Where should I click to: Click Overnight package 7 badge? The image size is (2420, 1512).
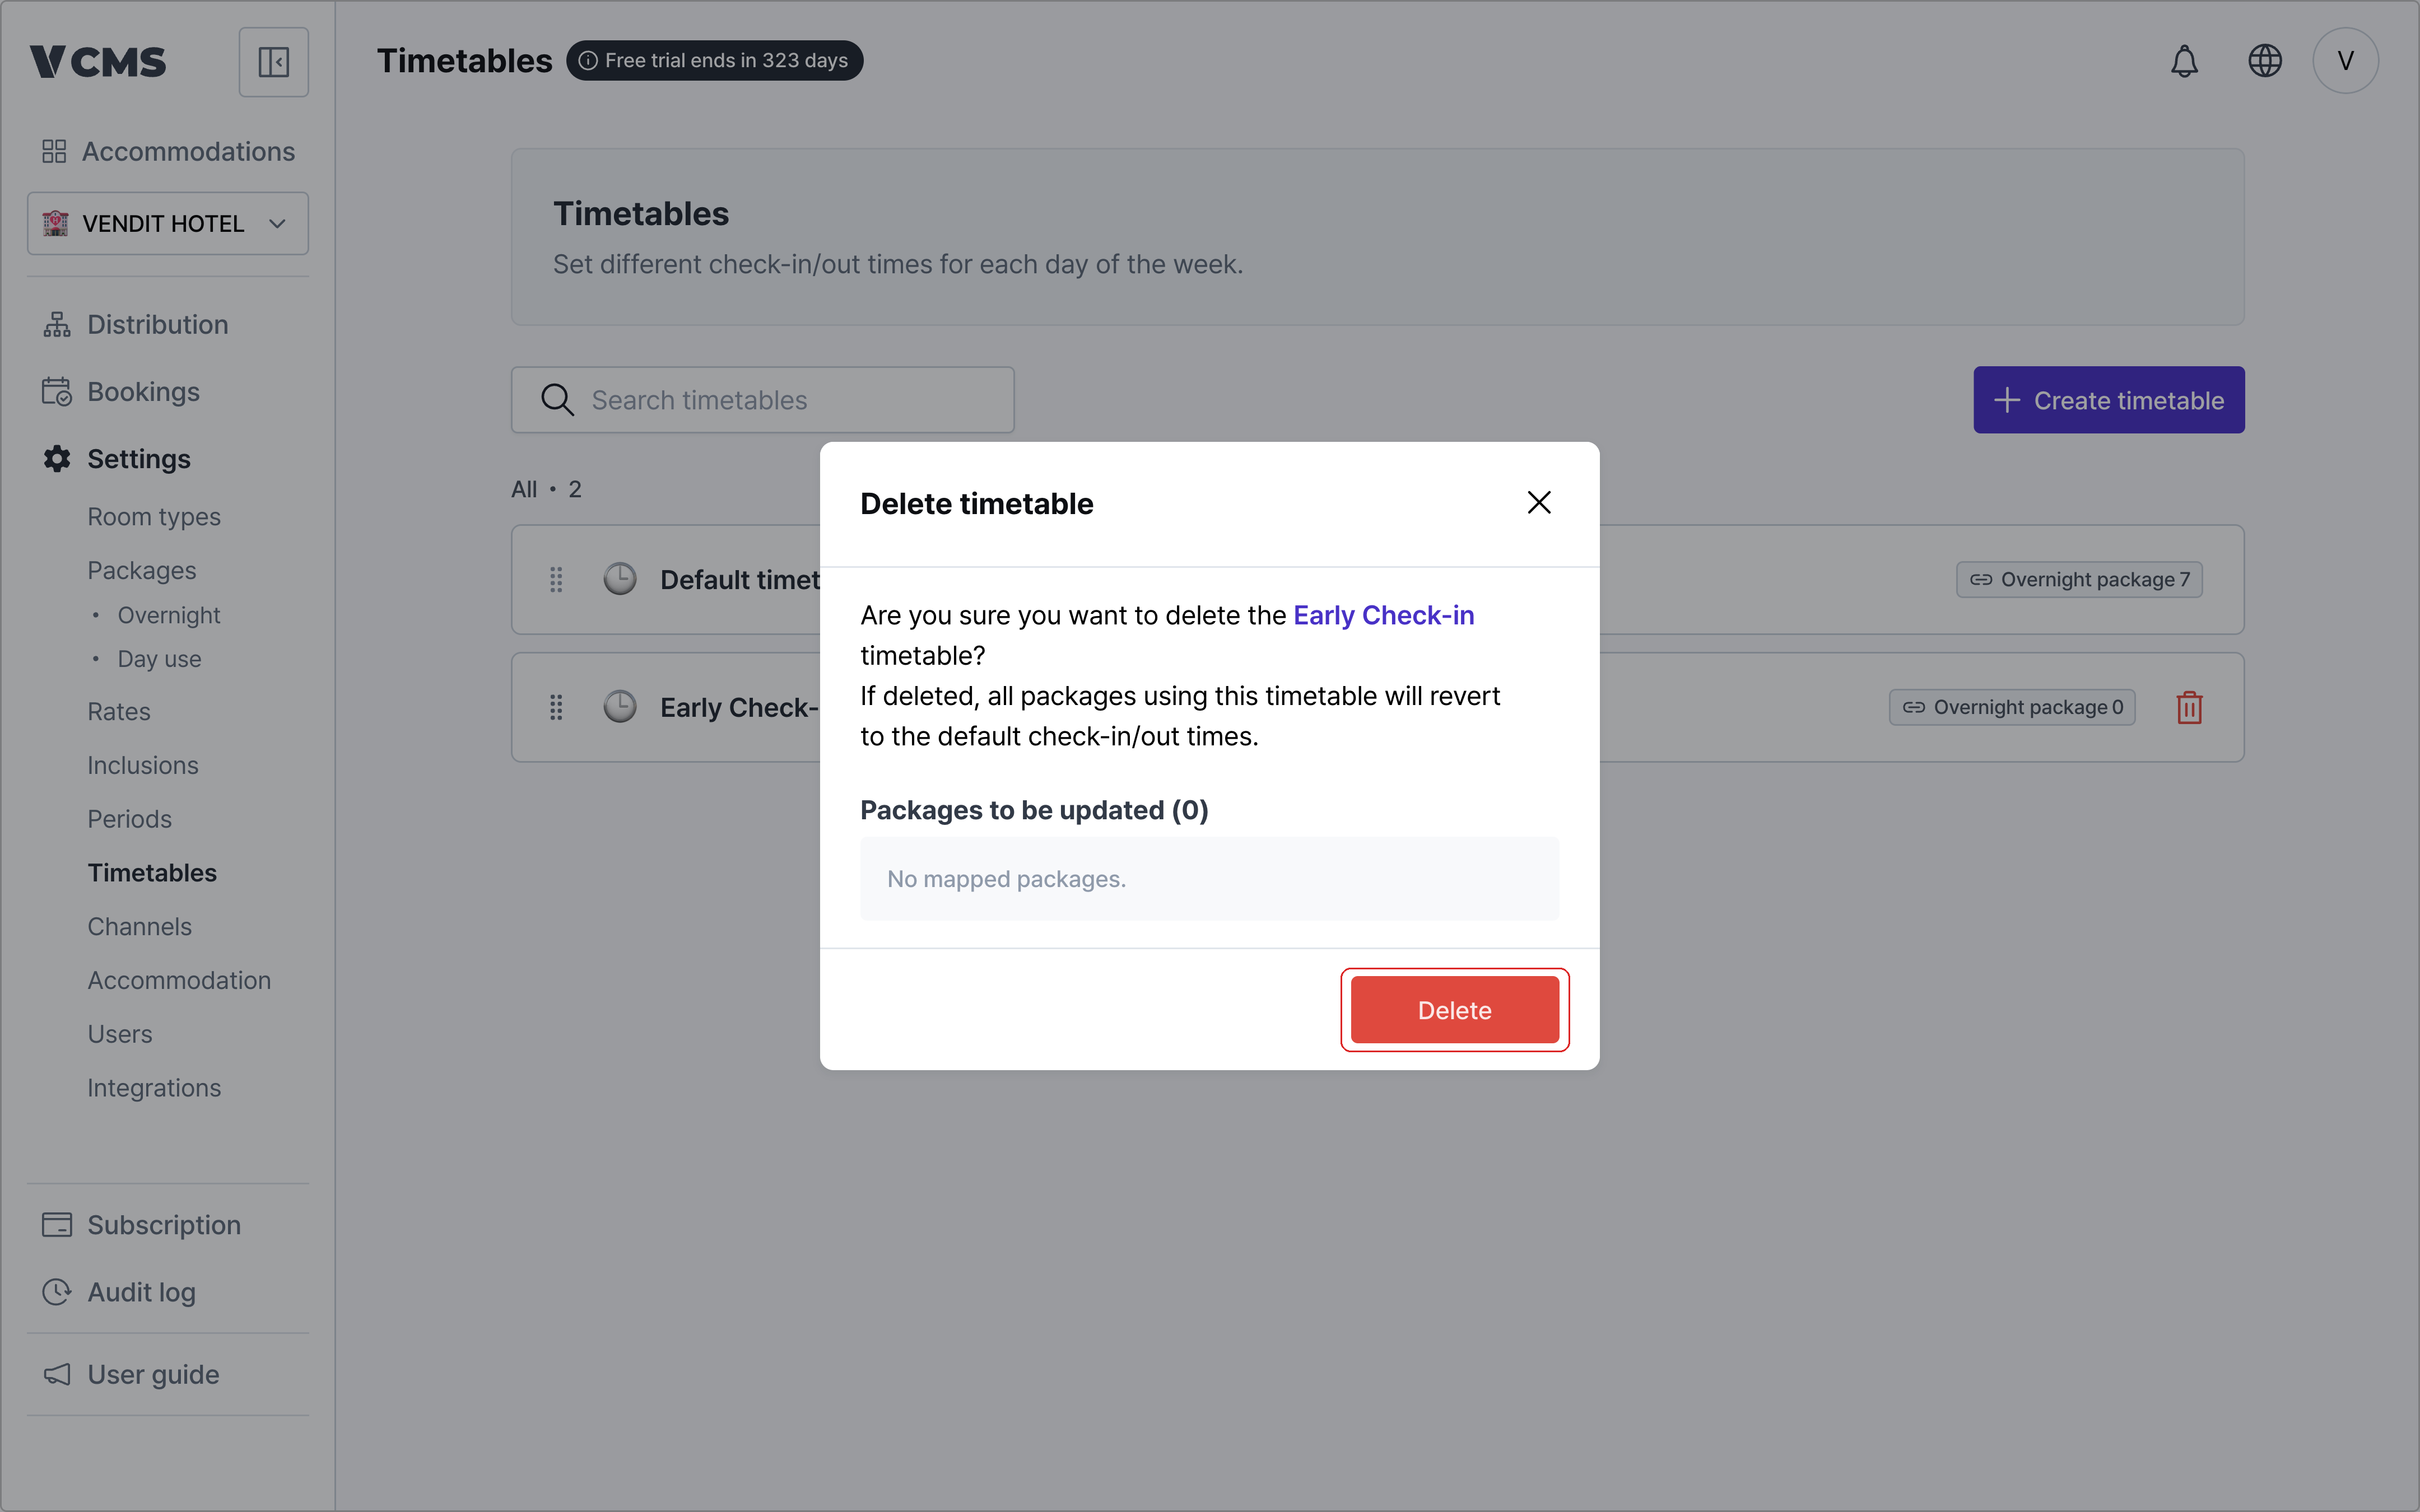click(x=2079, y=580)
